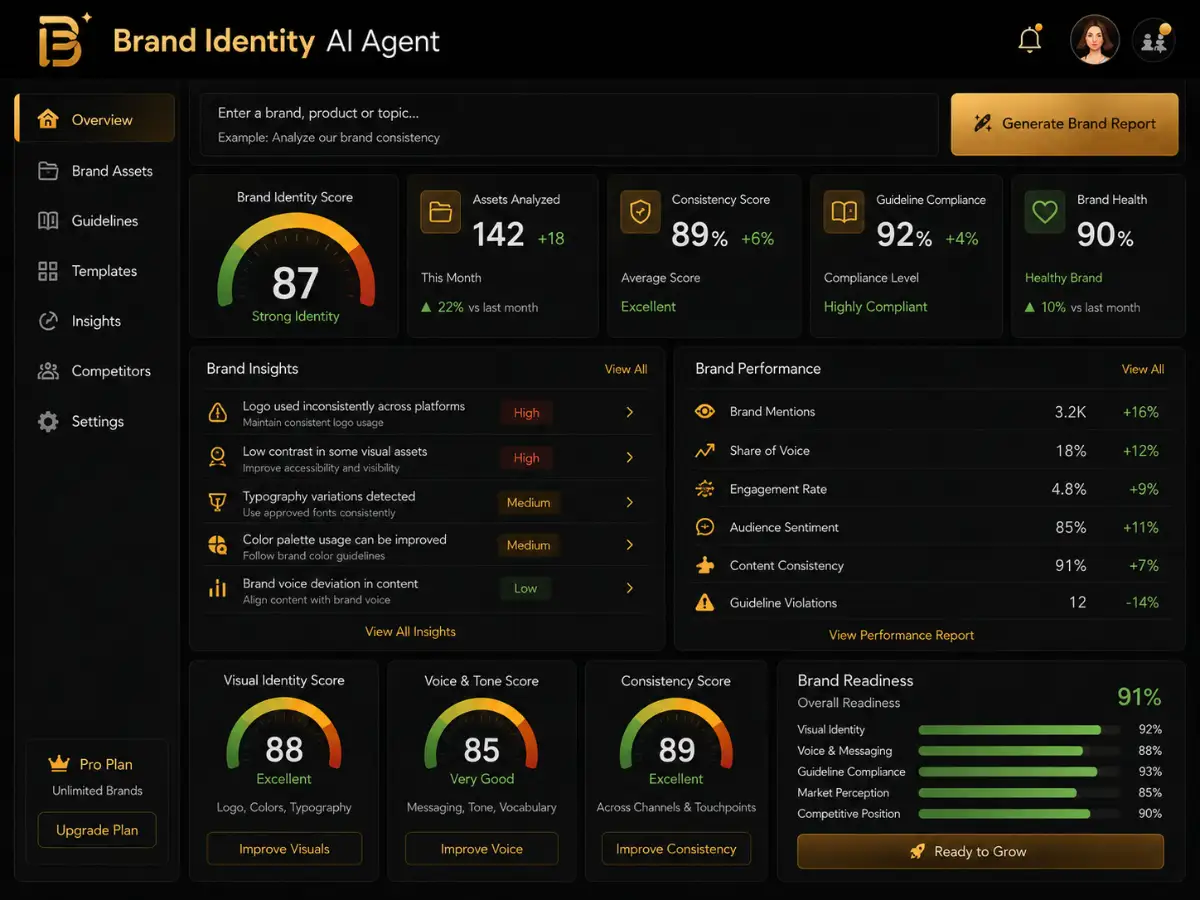This screenshot has height=900, width=1200.
Task: Click the High tag on logo insight
Action: pyautogui.click(x=526, y=413)
